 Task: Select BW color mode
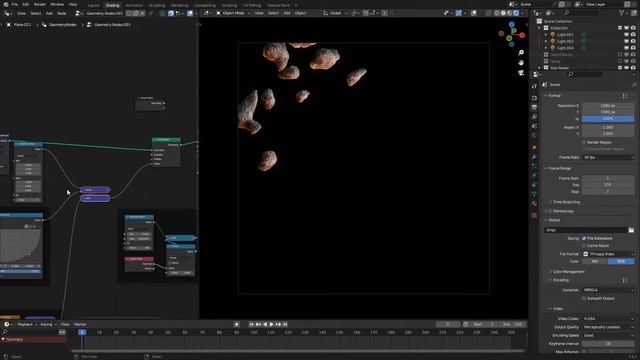pos(595,261)
